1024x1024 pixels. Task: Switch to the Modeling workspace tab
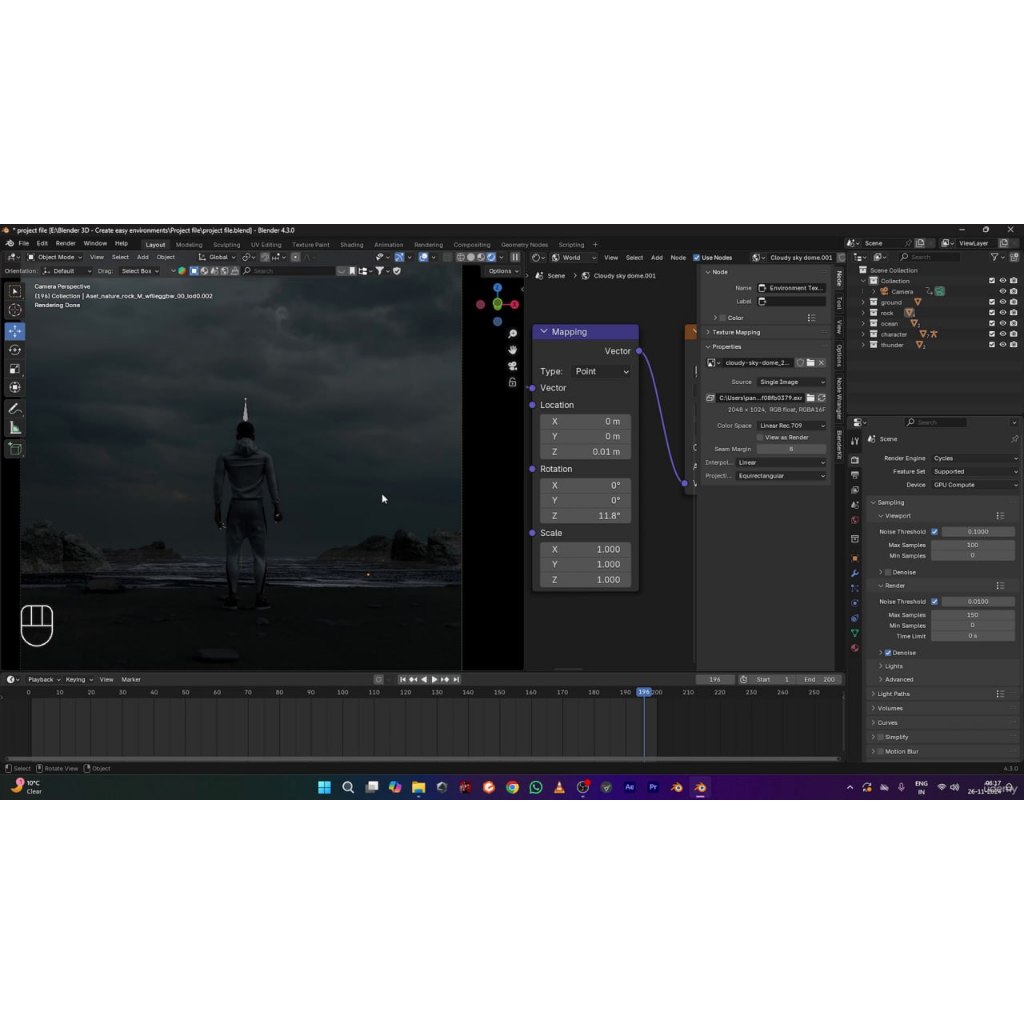[x=189, y=245]
